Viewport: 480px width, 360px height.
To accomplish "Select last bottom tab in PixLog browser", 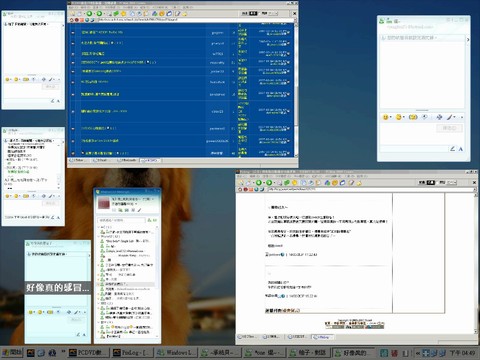I will coord(322,337).
